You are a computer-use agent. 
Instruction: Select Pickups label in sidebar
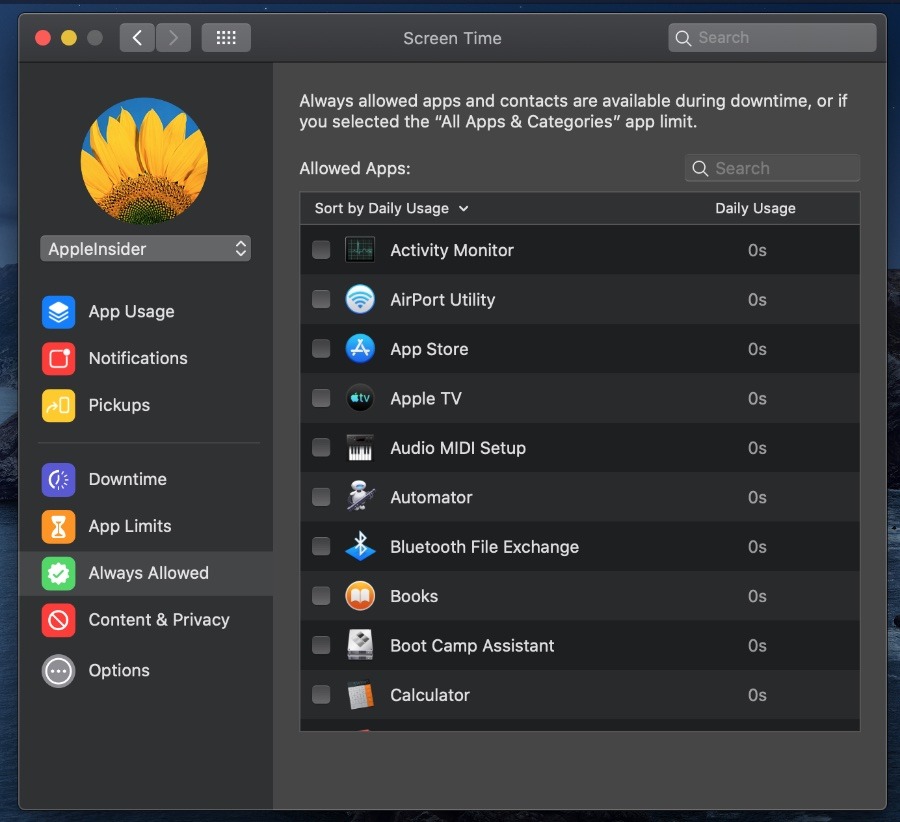[x=119, y=405]
